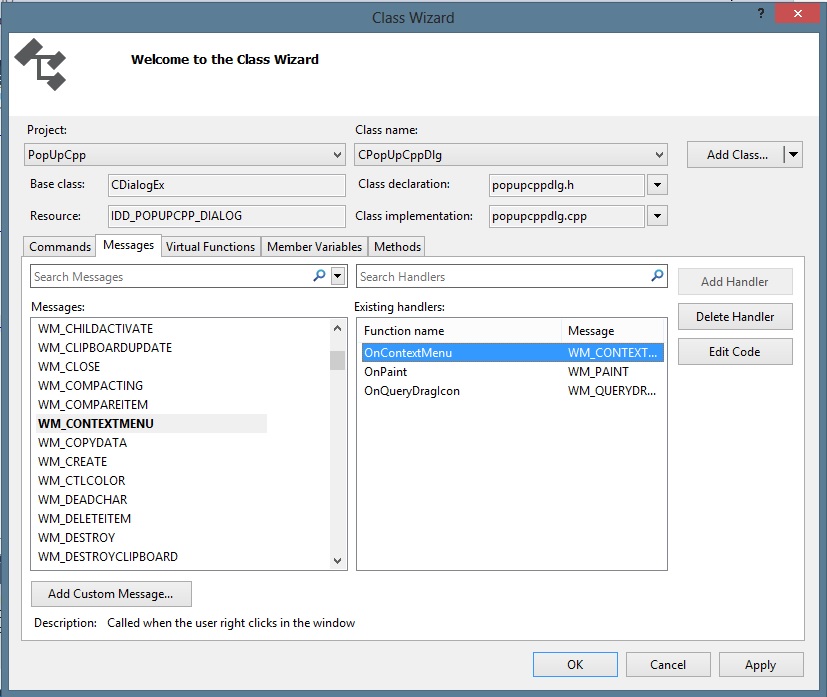Select WM_CREATE in the Messages list

pos(73,462)
